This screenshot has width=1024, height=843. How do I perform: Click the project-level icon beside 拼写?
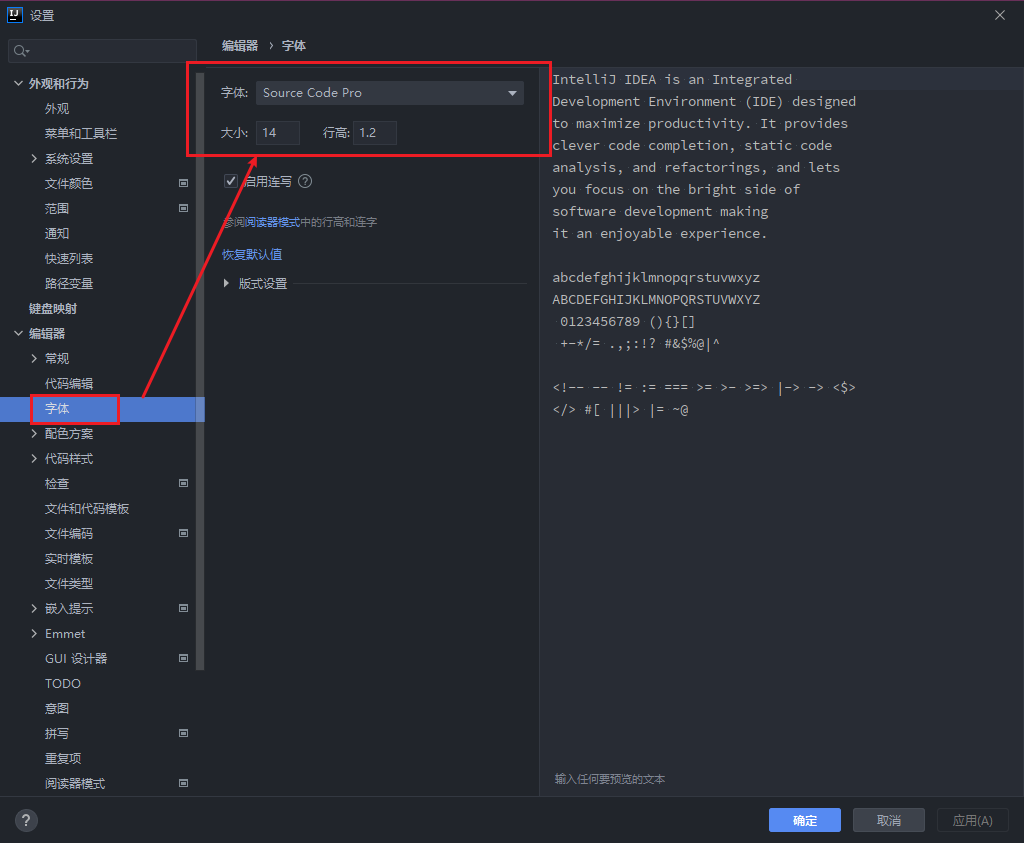click(x=184, y=733)
